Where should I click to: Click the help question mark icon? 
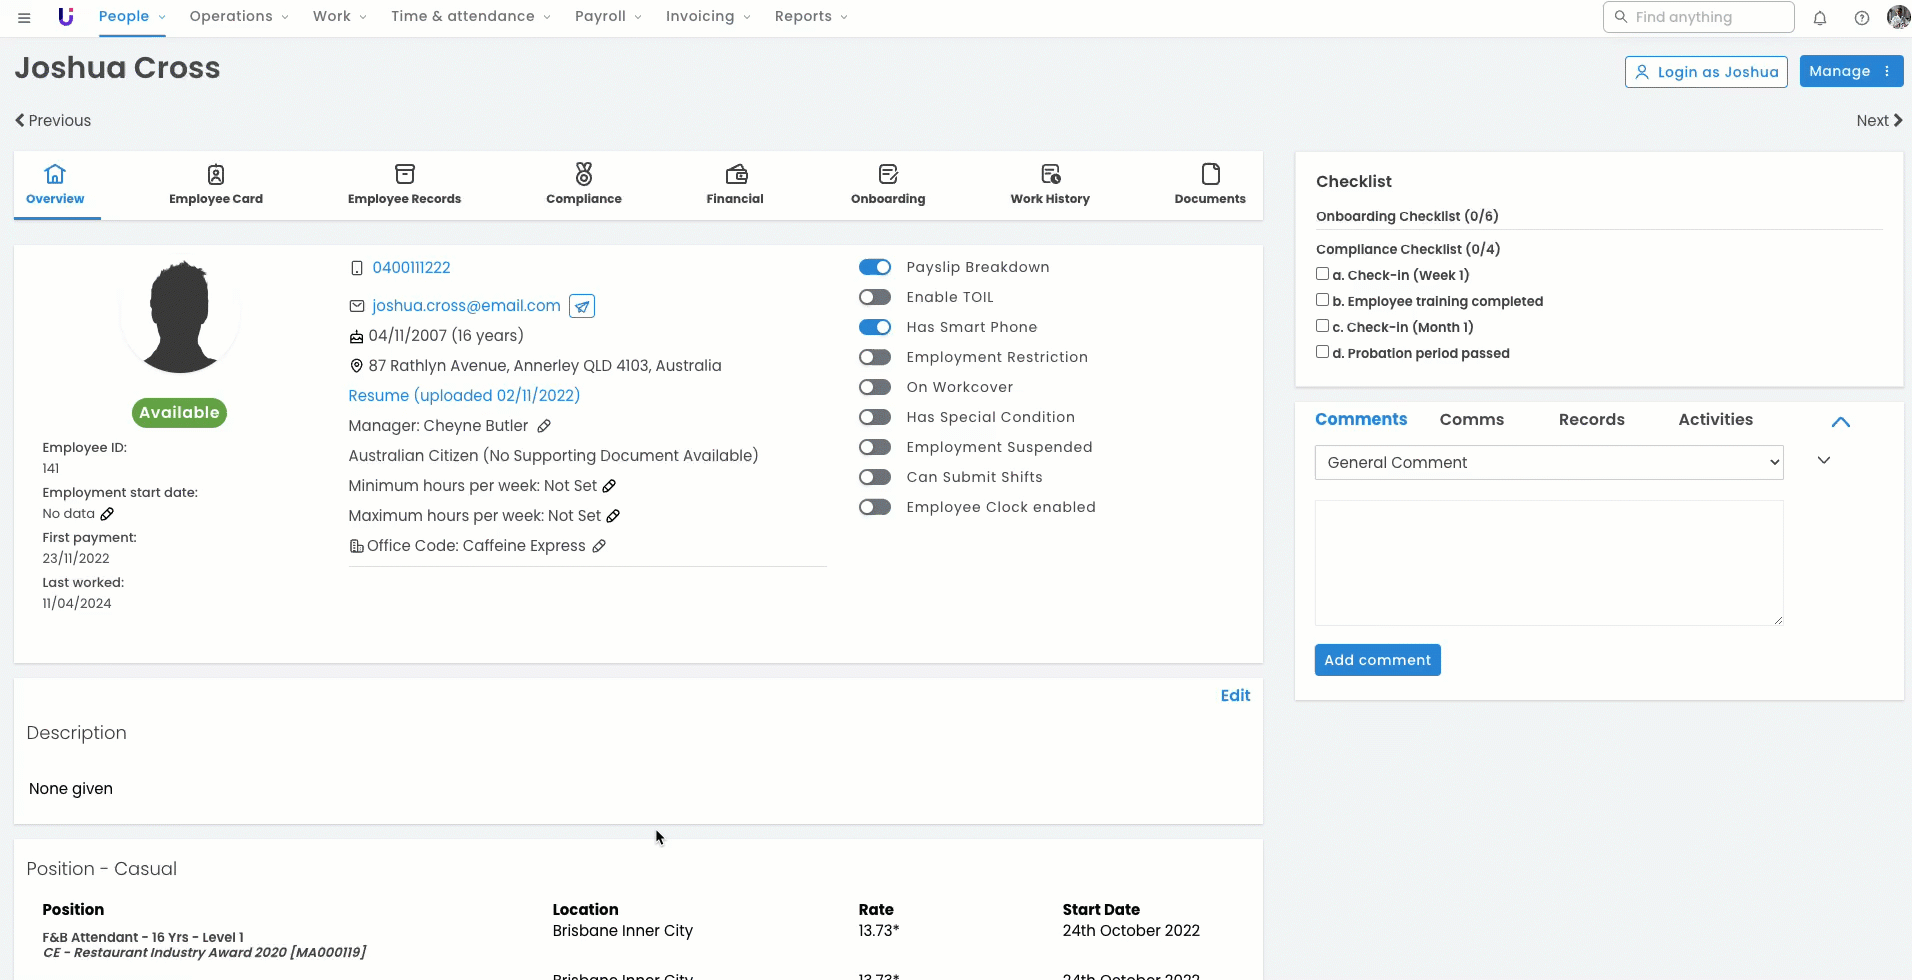[1861, 18]
